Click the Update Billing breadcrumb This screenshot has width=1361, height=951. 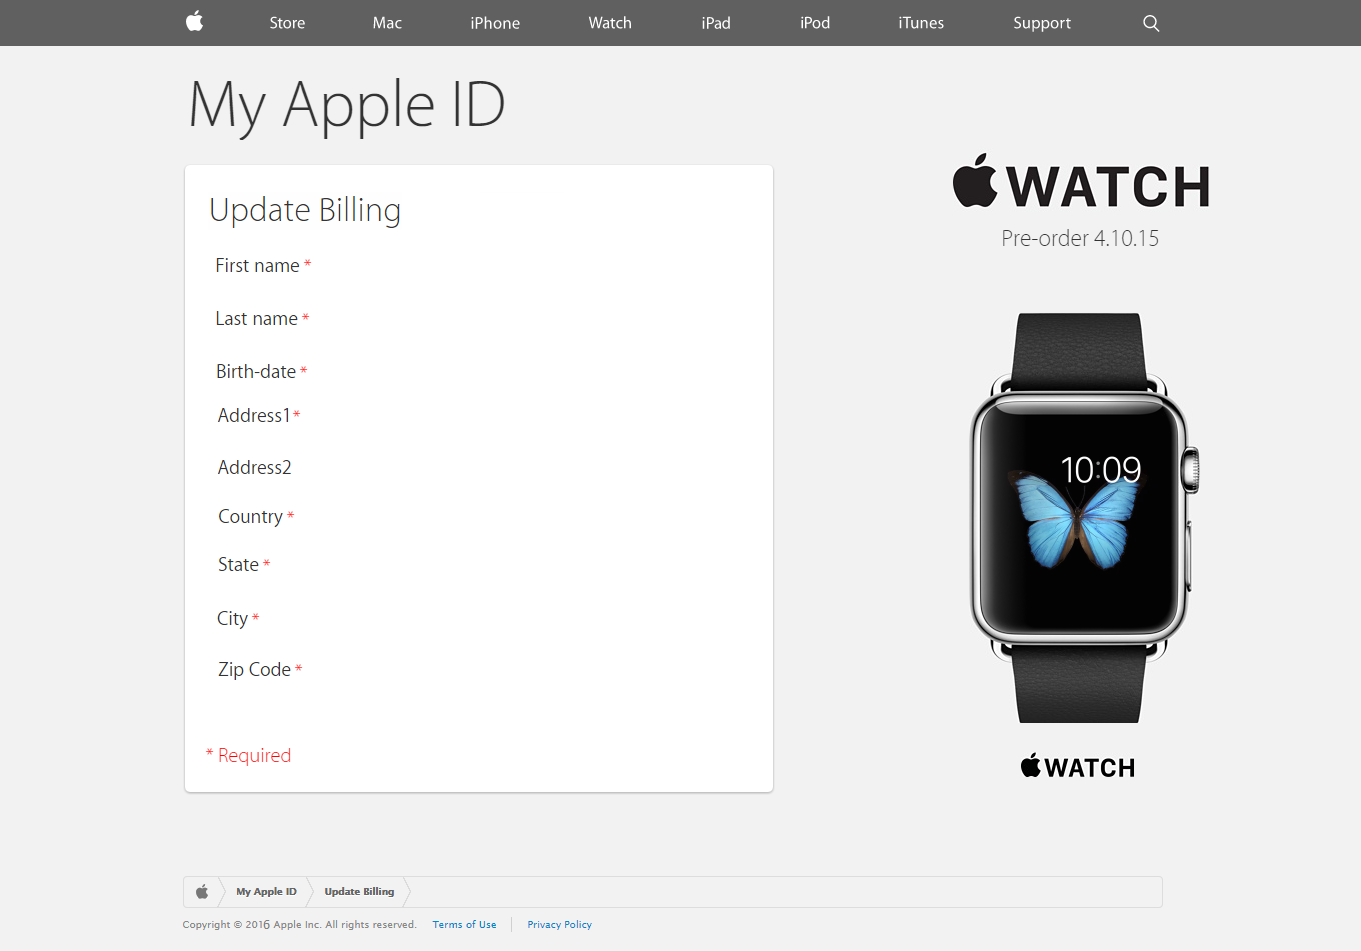click(x=359, y=891)
